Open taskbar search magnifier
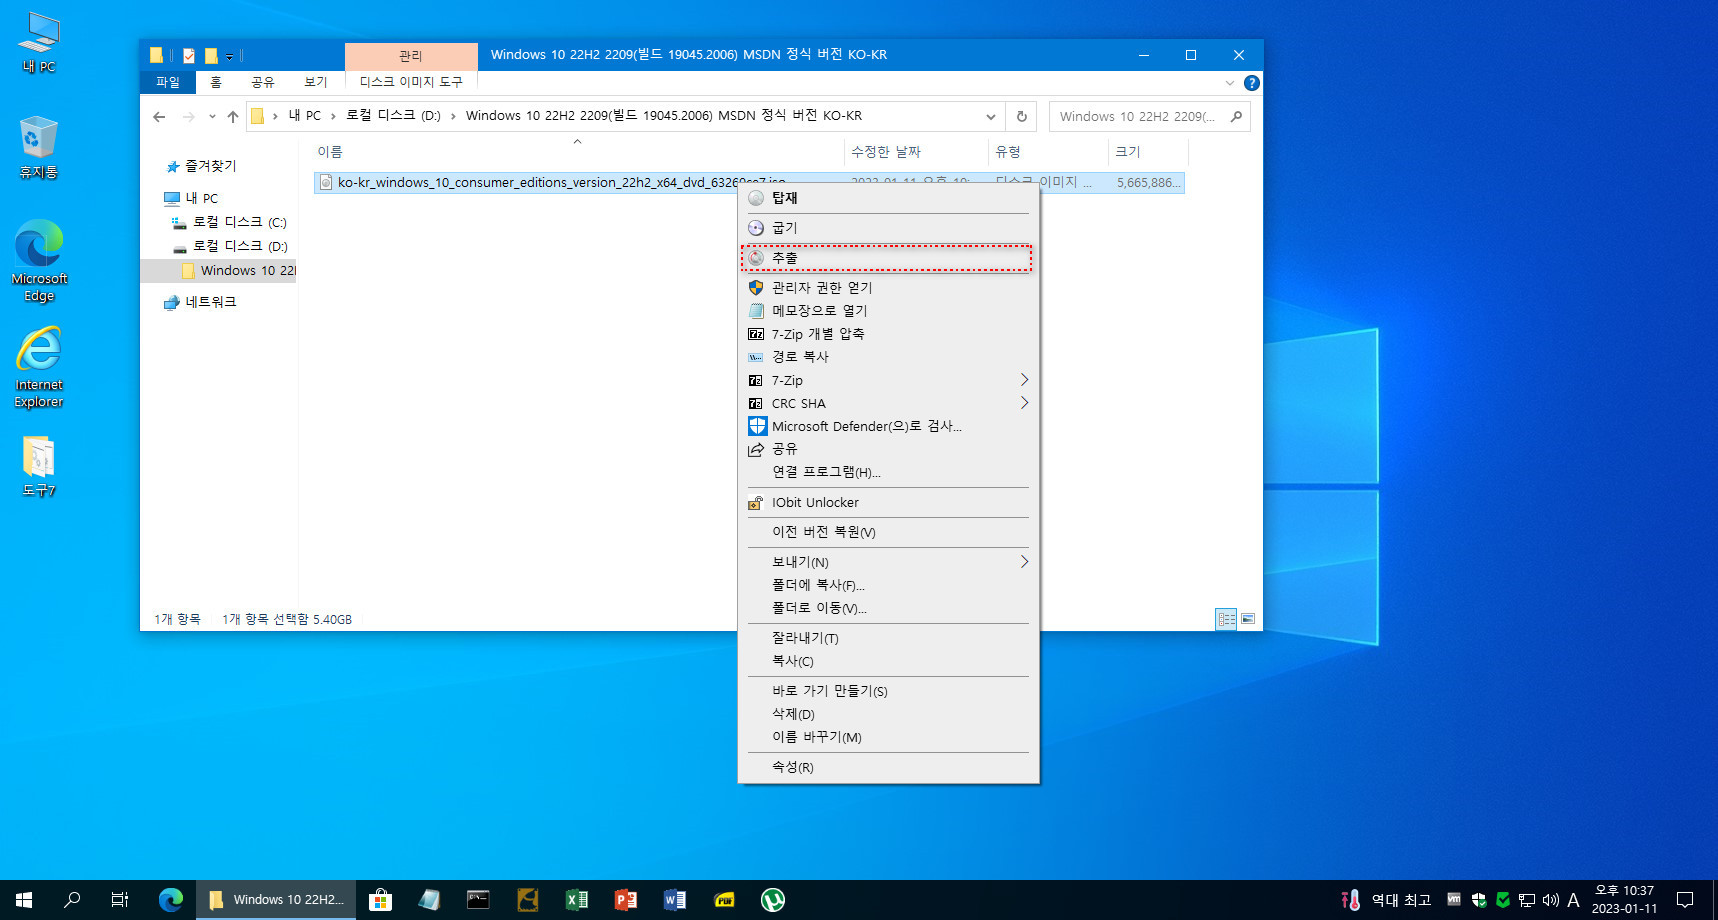 click(x=72, y=900)
